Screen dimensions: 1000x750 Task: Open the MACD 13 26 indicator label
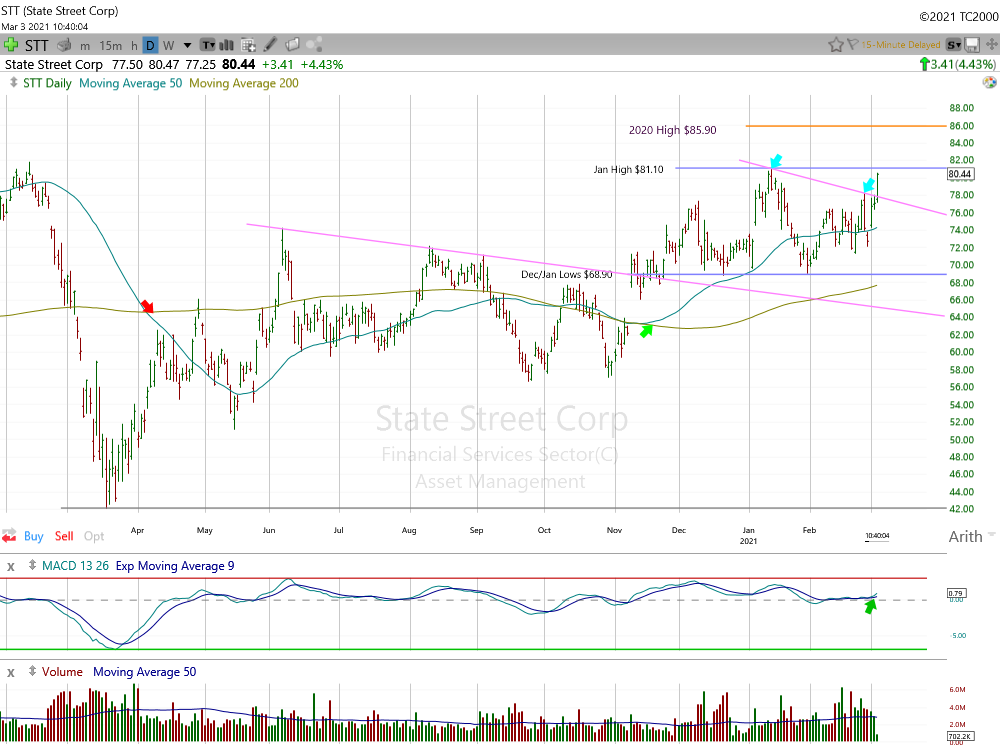[75, 566]
